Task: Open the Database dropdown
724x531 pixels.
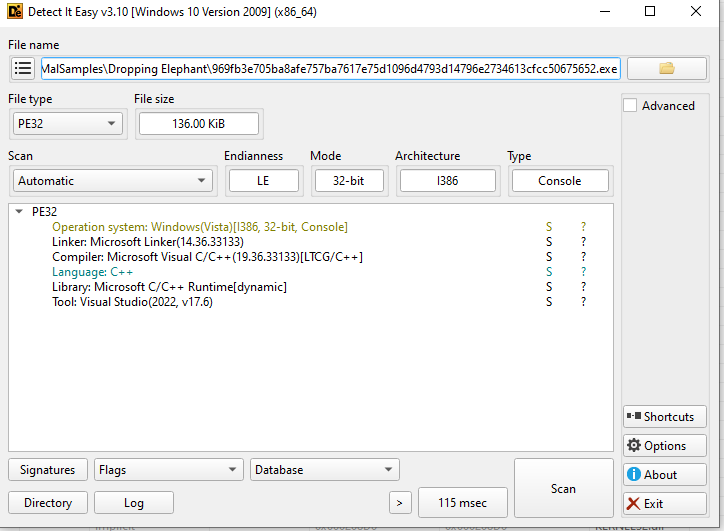Action: click(x=325, y=470)
